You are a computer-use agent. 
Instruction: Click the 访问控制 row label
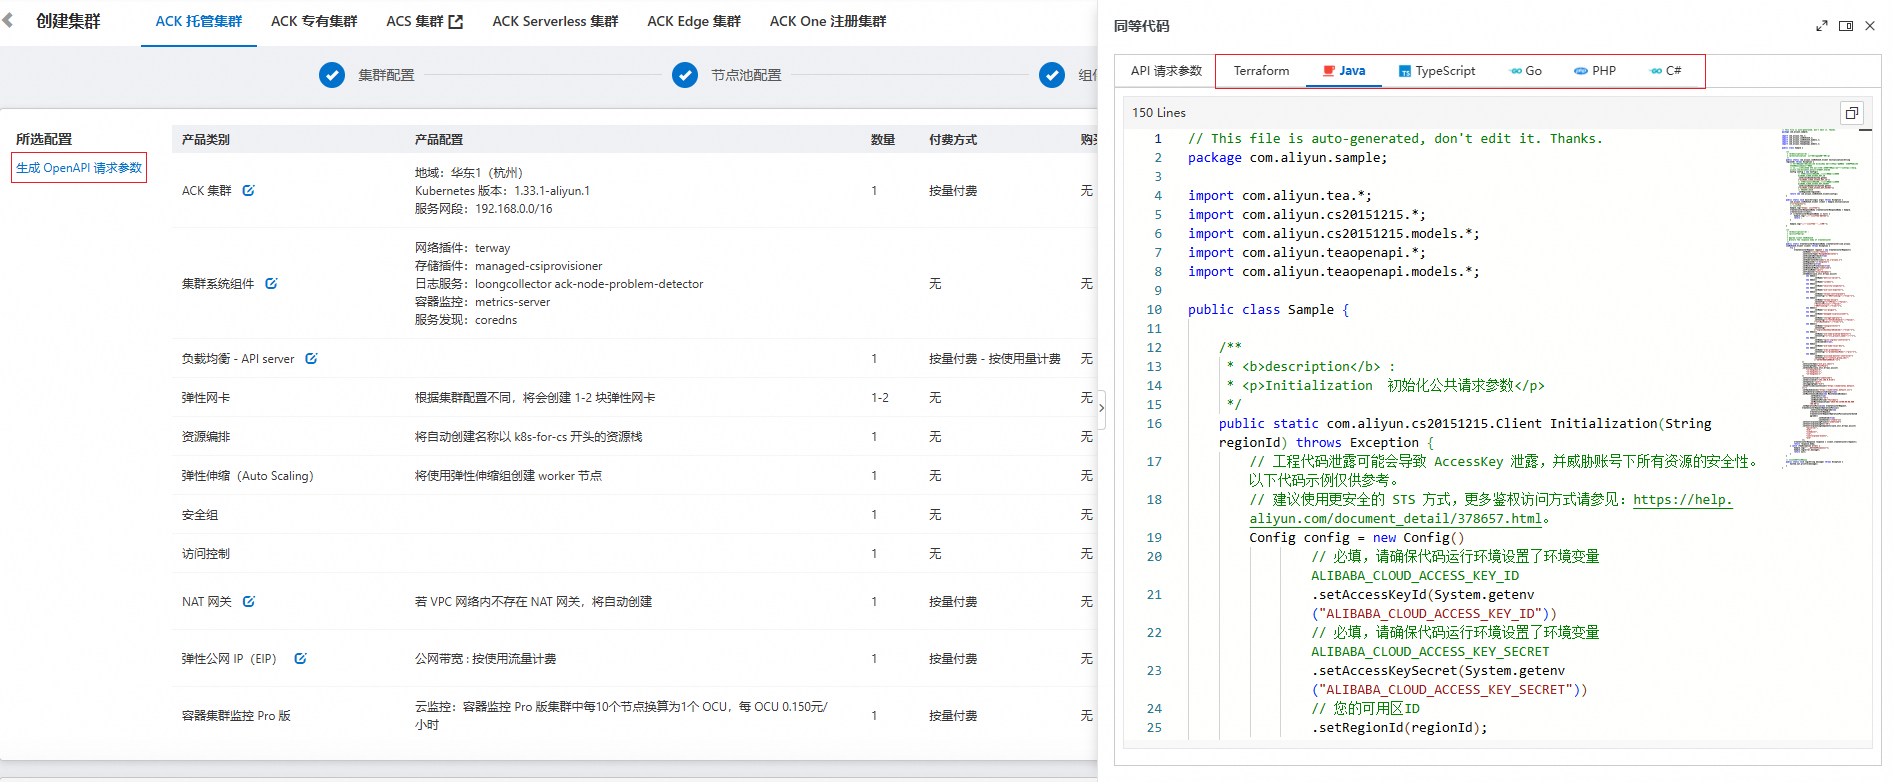205,554
